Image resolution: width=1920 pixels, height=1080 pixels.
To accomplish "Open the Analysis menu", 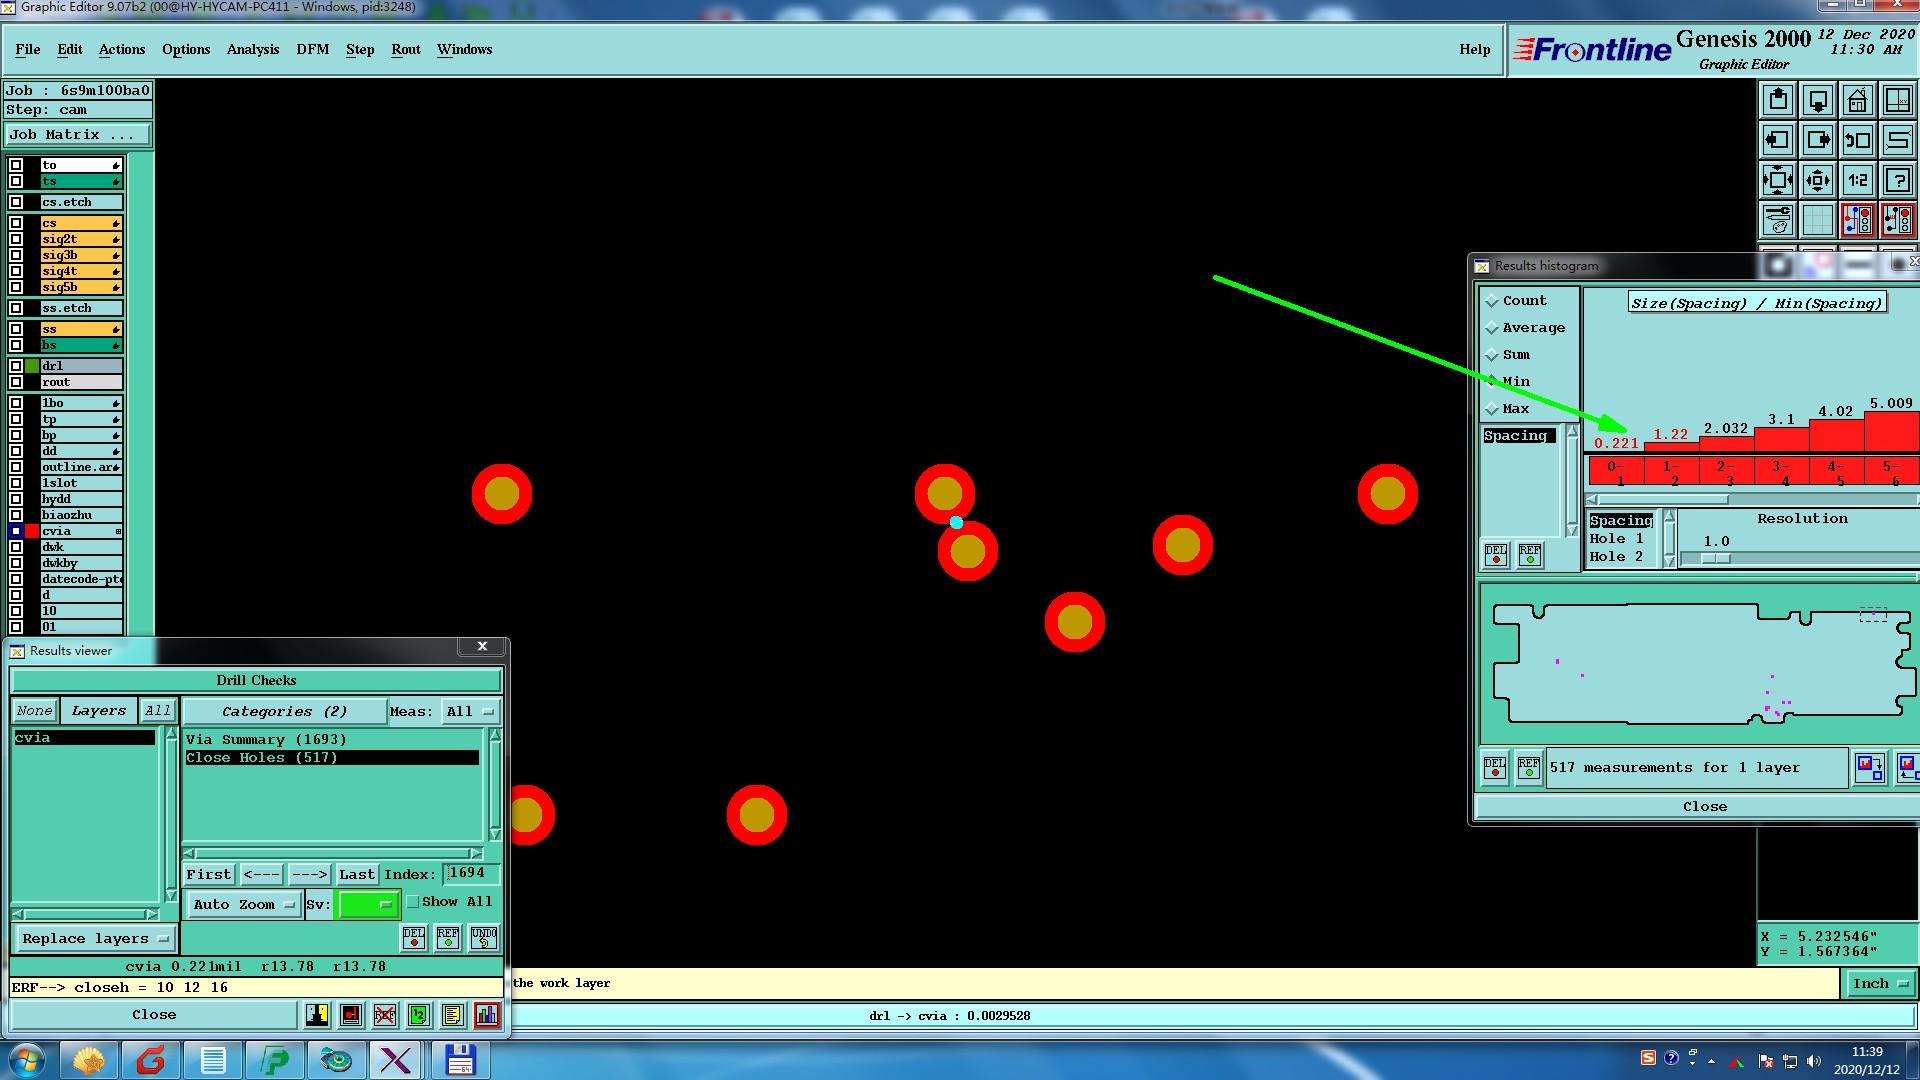I will coord(252,49).
